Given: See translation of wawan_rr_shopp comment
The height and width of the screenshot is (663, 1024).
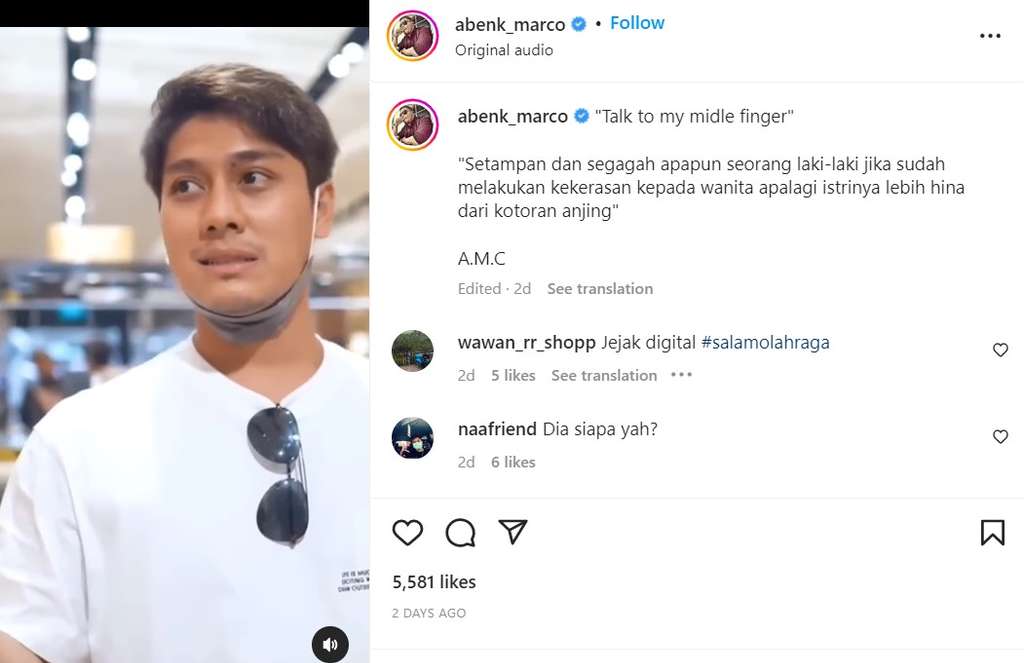Looking at the screenshot, I should click(x=604, y=375).
